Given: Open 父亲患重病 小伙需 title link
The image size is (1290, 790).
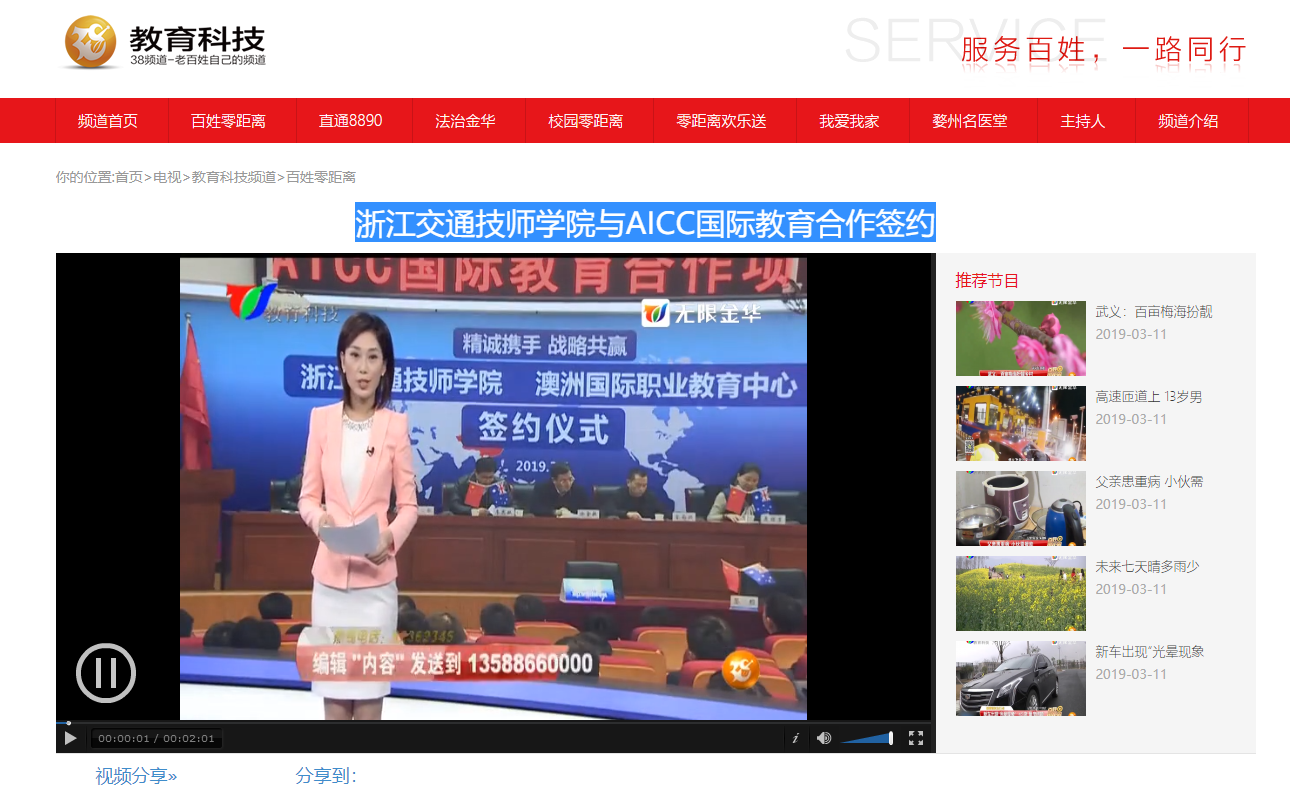Looking at the screenshot, I should pos(1149,482).
